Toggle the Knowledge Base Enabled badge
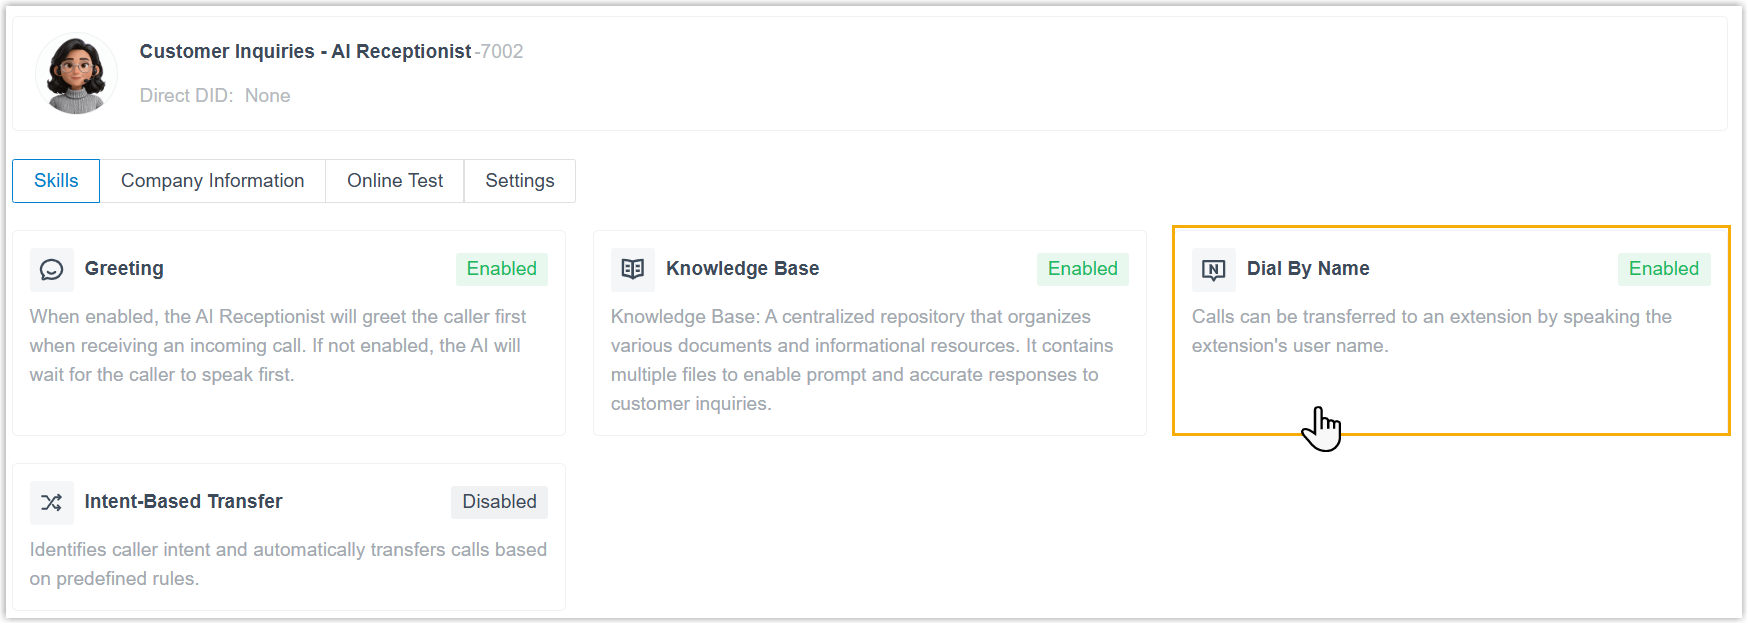 click(1082, 269)
